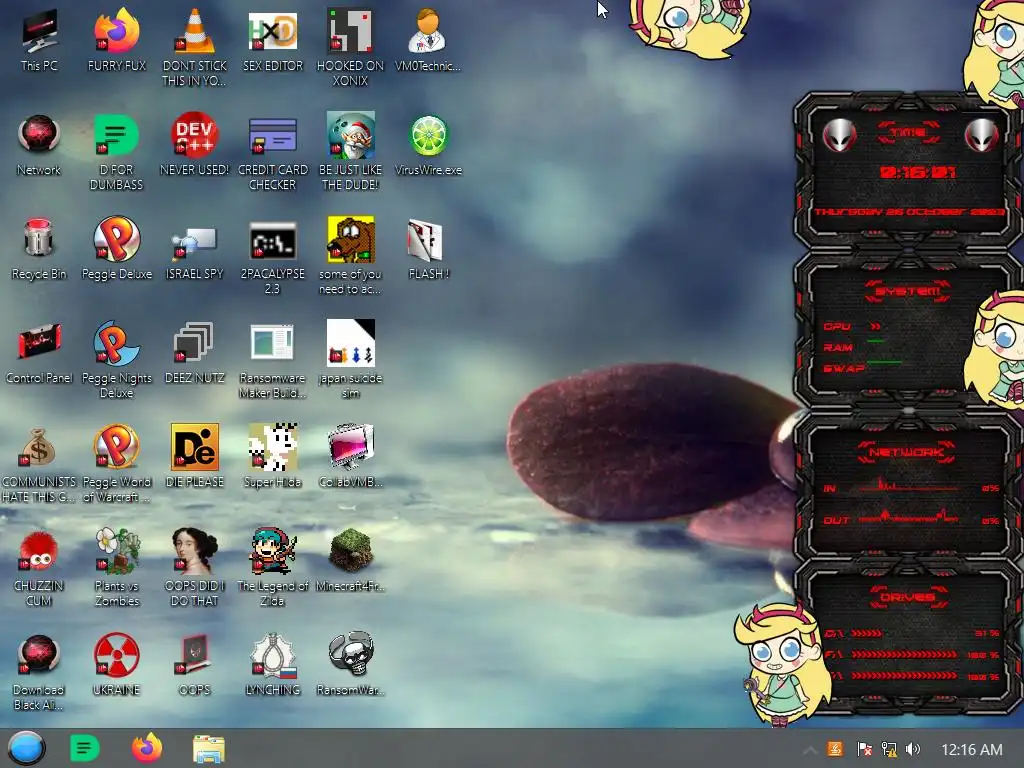Click the left alien head in TIME widget
Image resolution: width=1024 pixels, height=768 pixels.
click(x=839, y=135)
